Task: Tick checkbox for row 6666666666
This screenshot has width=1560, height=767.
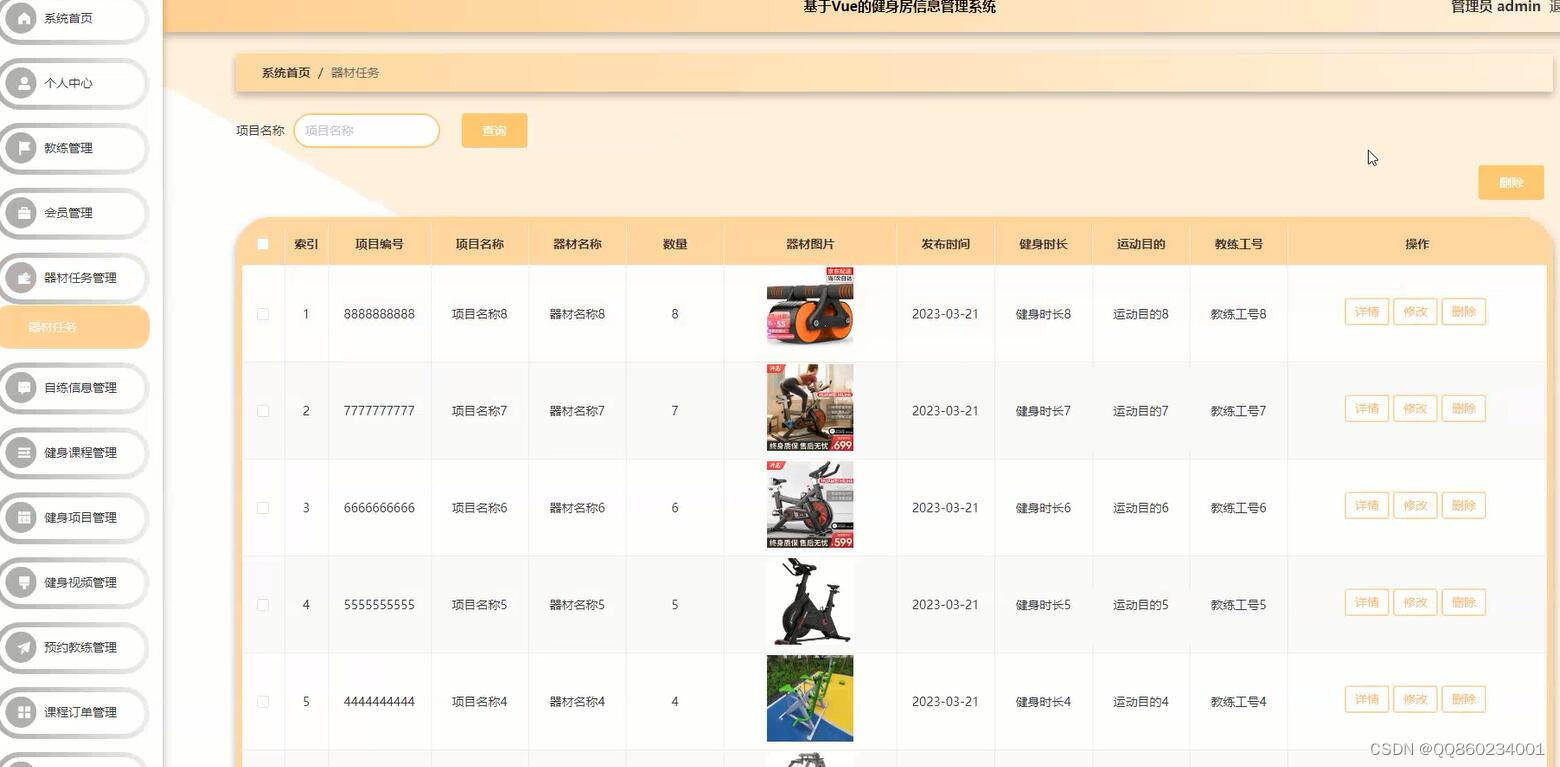Action: (x=263, y=508)
